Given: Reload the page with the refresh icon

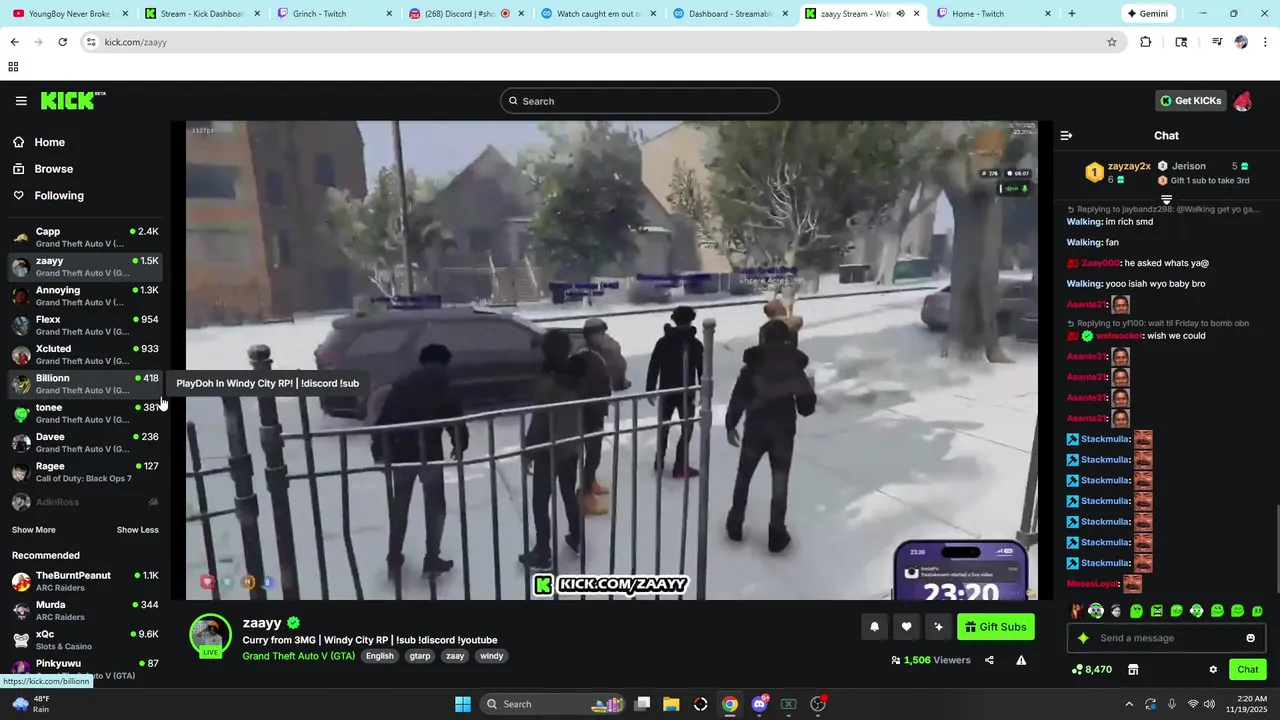Looking at the screenshot, I should tap(63, 42).
